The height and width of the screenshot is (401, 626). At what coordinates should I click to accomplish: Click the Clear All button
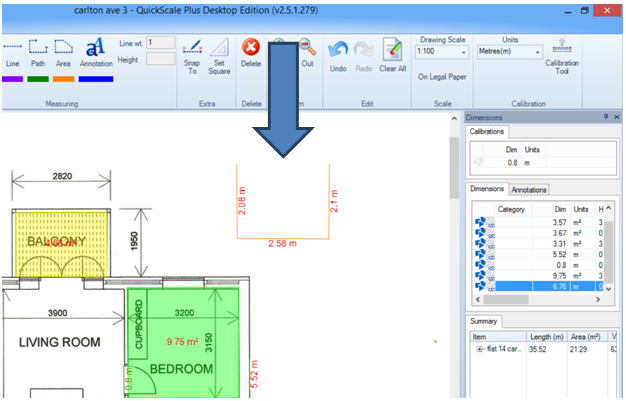point(393,54)
